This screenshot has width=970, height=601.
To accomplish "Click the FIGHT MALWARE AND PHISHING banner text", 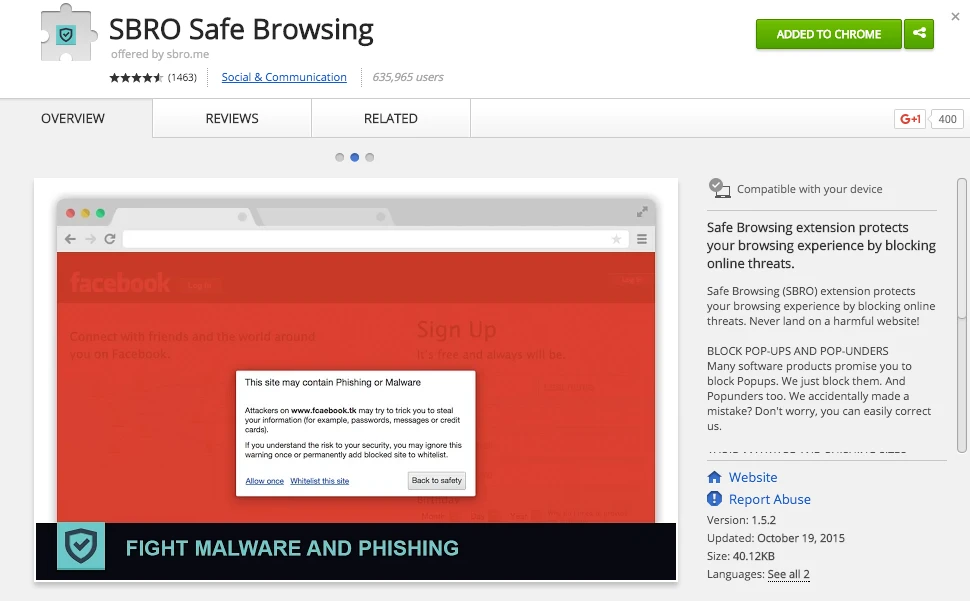I will 292,548.
